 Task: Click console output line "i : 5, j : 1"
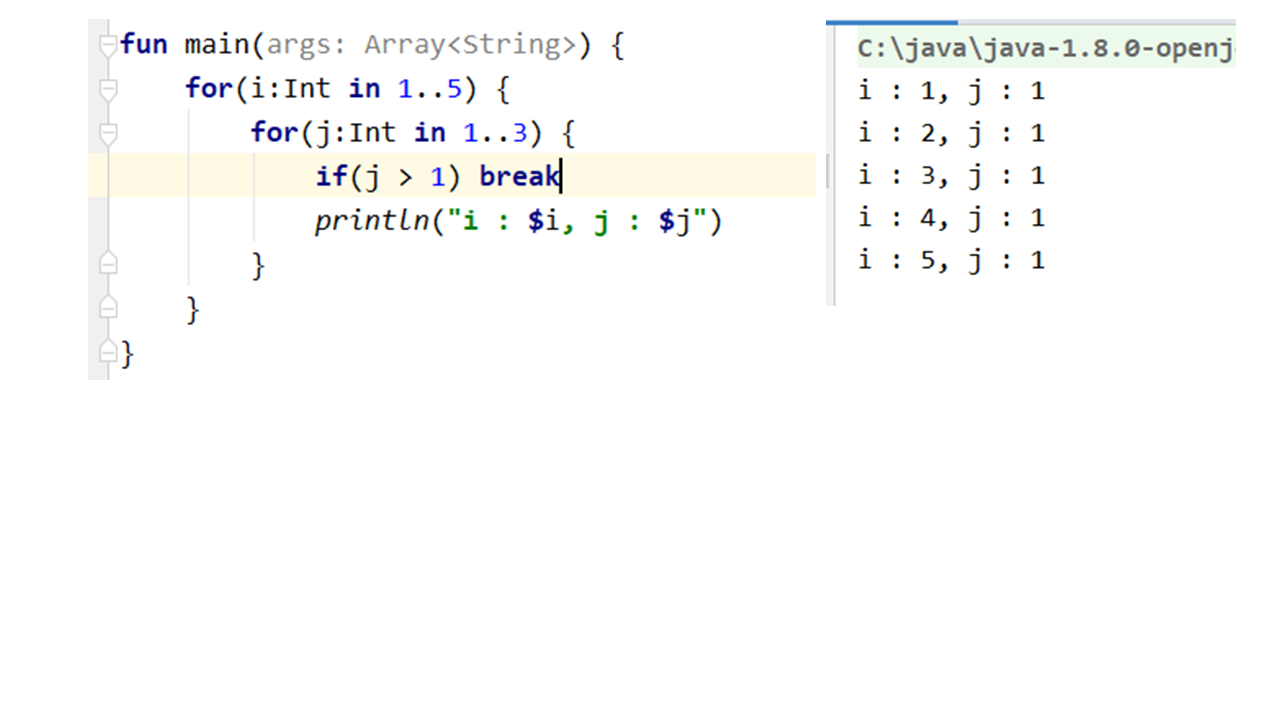(x=951, y=261)
